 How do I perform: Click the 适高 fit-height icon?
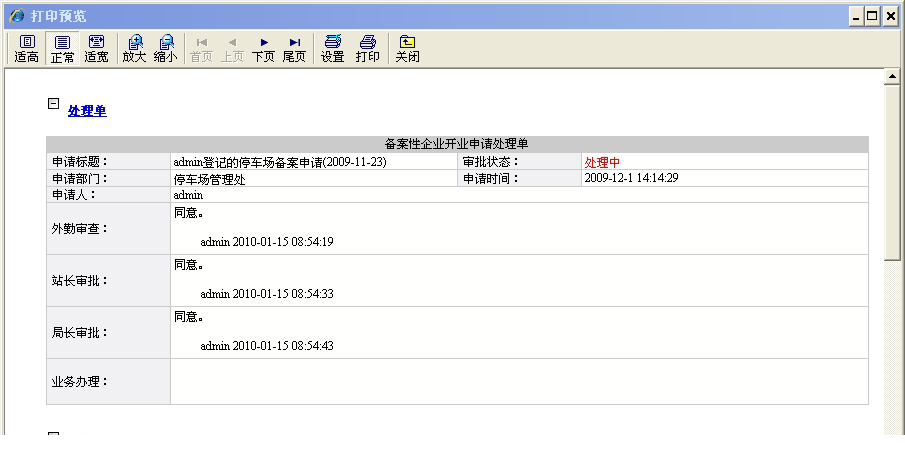pyautogui.click(x=27, y=48)
